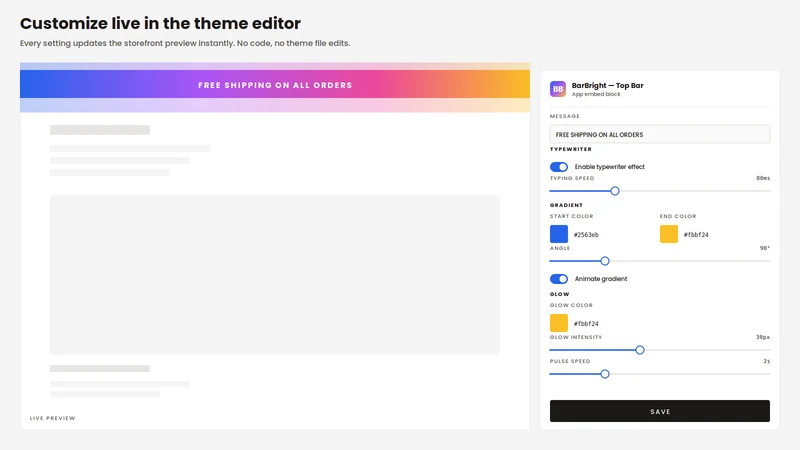The image size is (800, 450).
Task: Open the yellow End Color swatch
Action: (x=668, y=234)
